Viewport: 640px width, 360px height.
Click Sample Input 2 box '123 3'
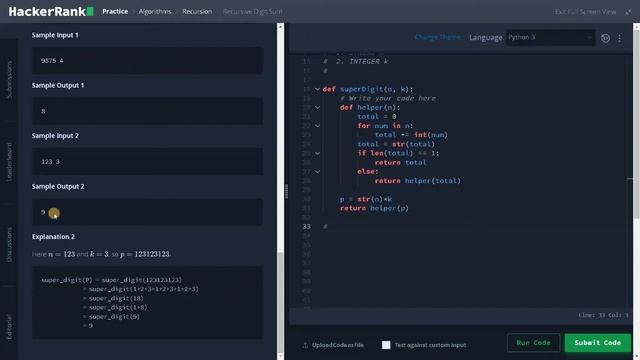[x=147, y=162]
